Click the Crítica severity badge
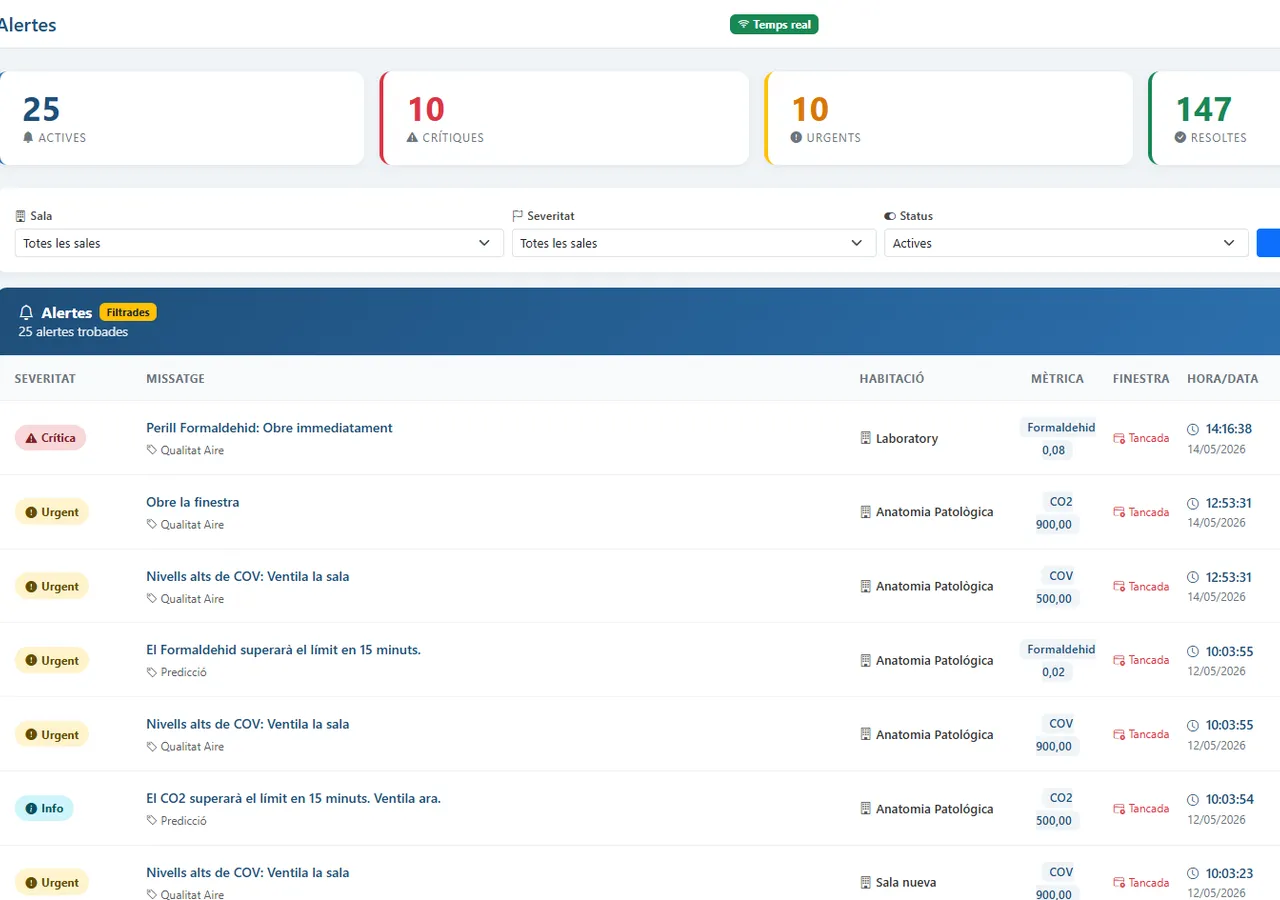The height and width of the screenshot is (900, 1280). [x=51, y=438]
